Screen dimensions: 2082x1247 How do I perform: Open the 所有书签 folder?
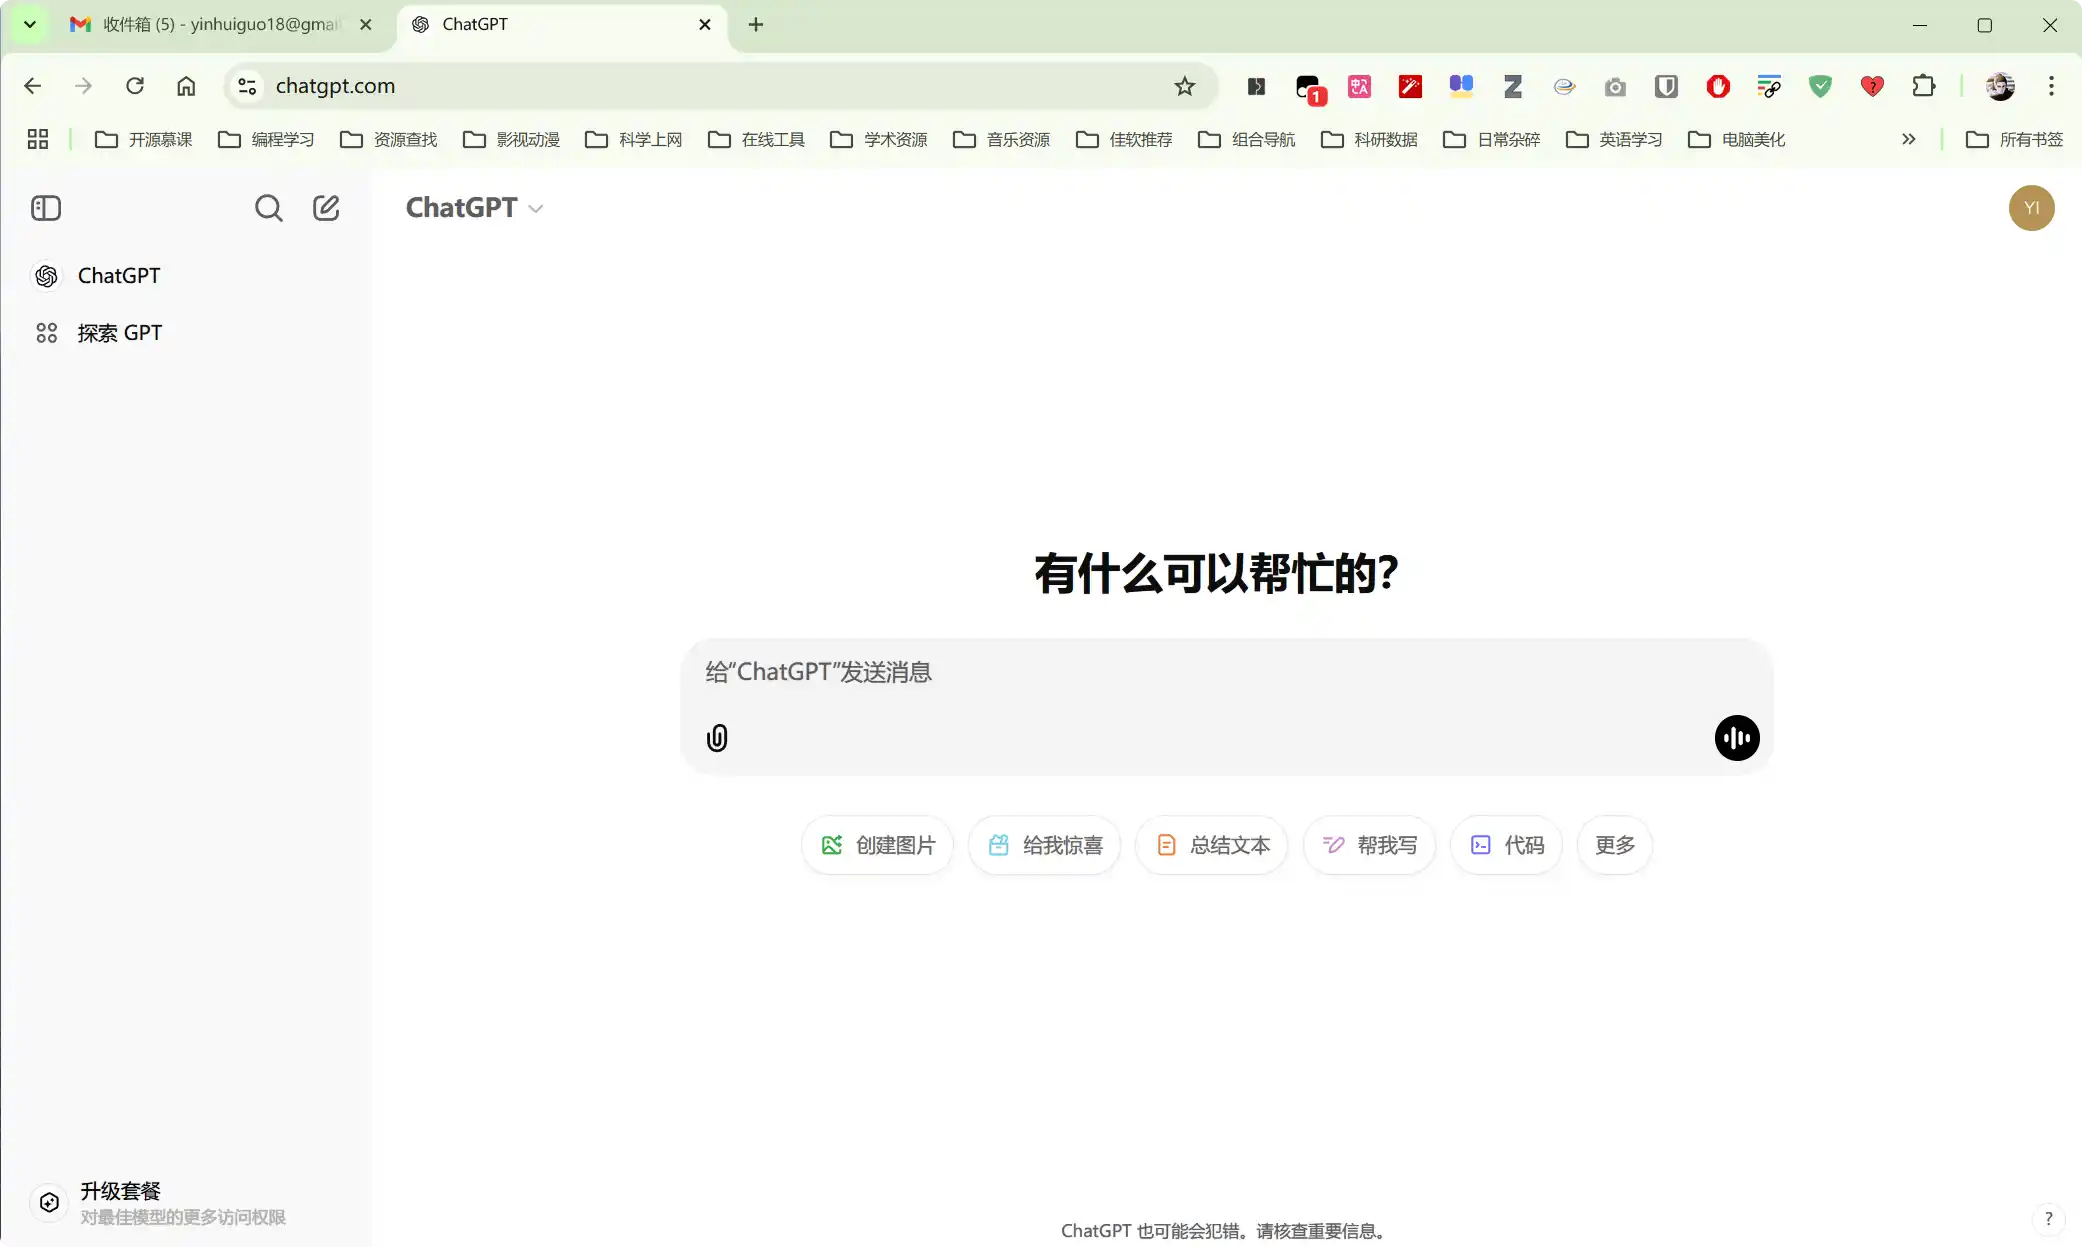click(2014, 139)
